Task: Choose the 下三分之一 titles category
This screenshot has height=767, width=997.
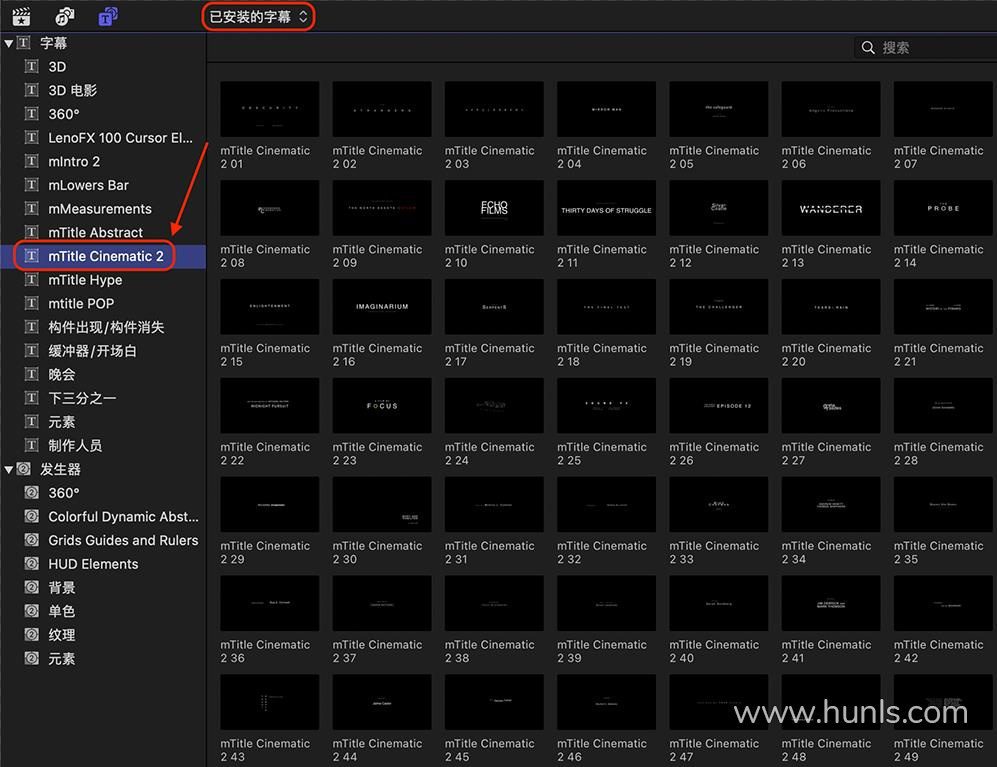Action: coord(82,399)
